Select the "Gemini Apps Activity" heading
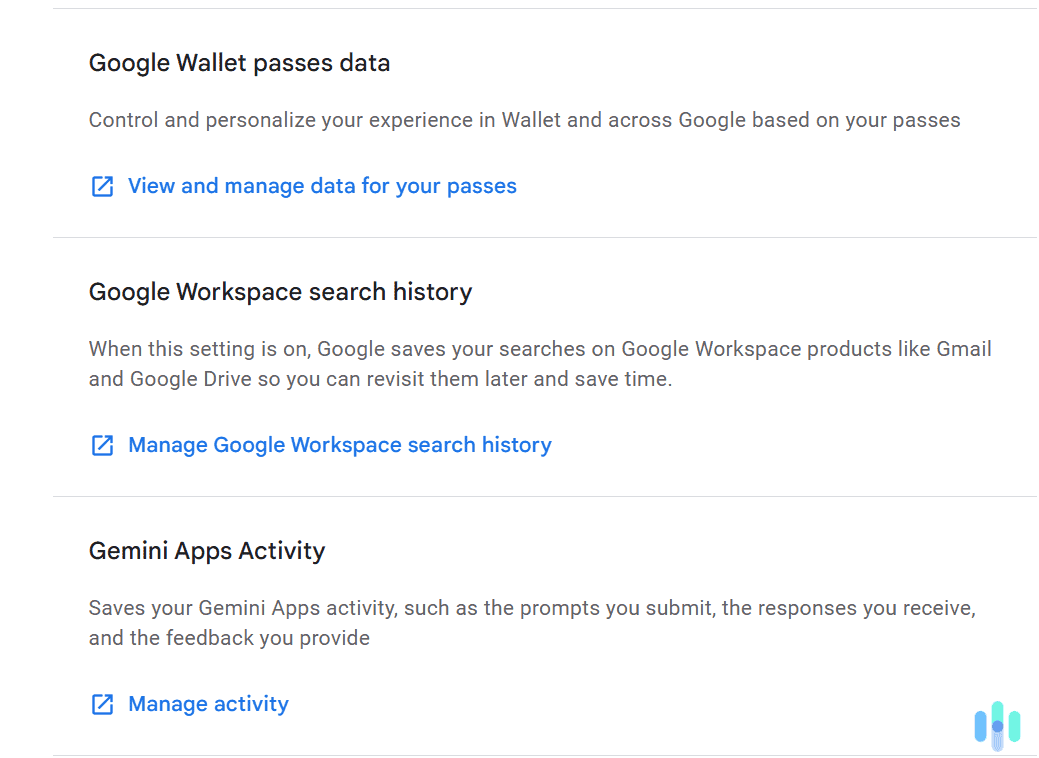The height and width of the screenshot is (758, 1039). click(x=206, y=550)
